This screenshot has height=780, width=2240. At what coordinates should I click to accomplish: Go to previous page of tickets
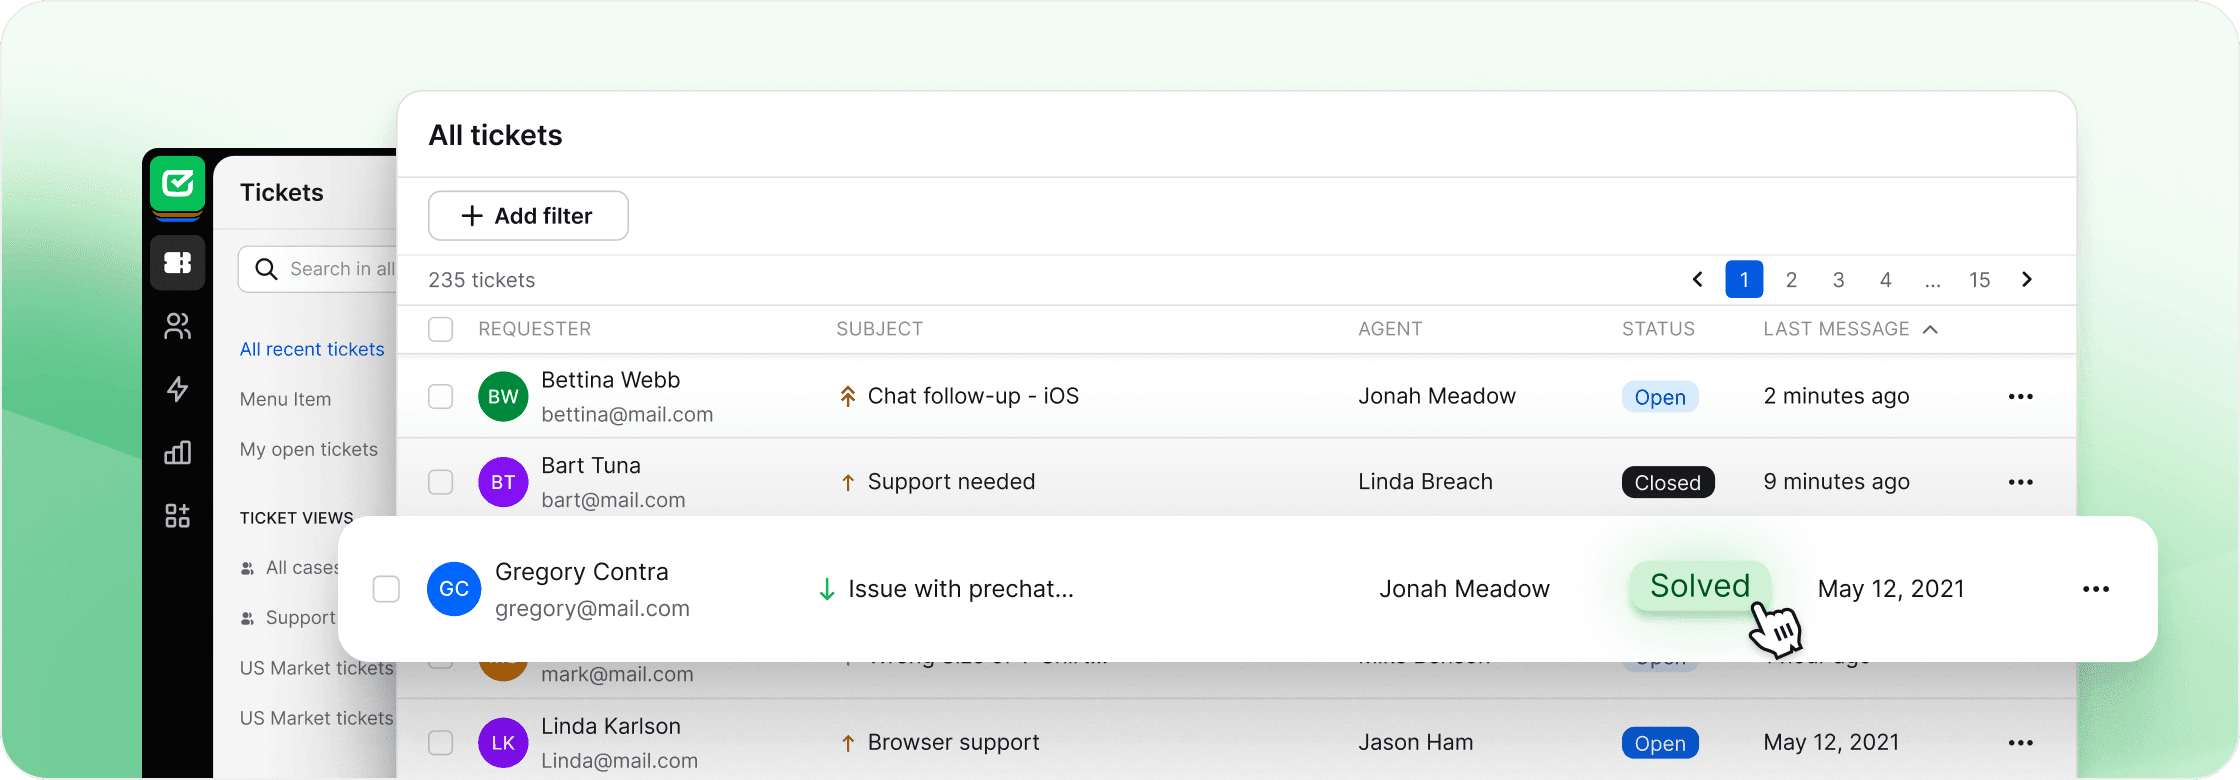(1697, 280)
